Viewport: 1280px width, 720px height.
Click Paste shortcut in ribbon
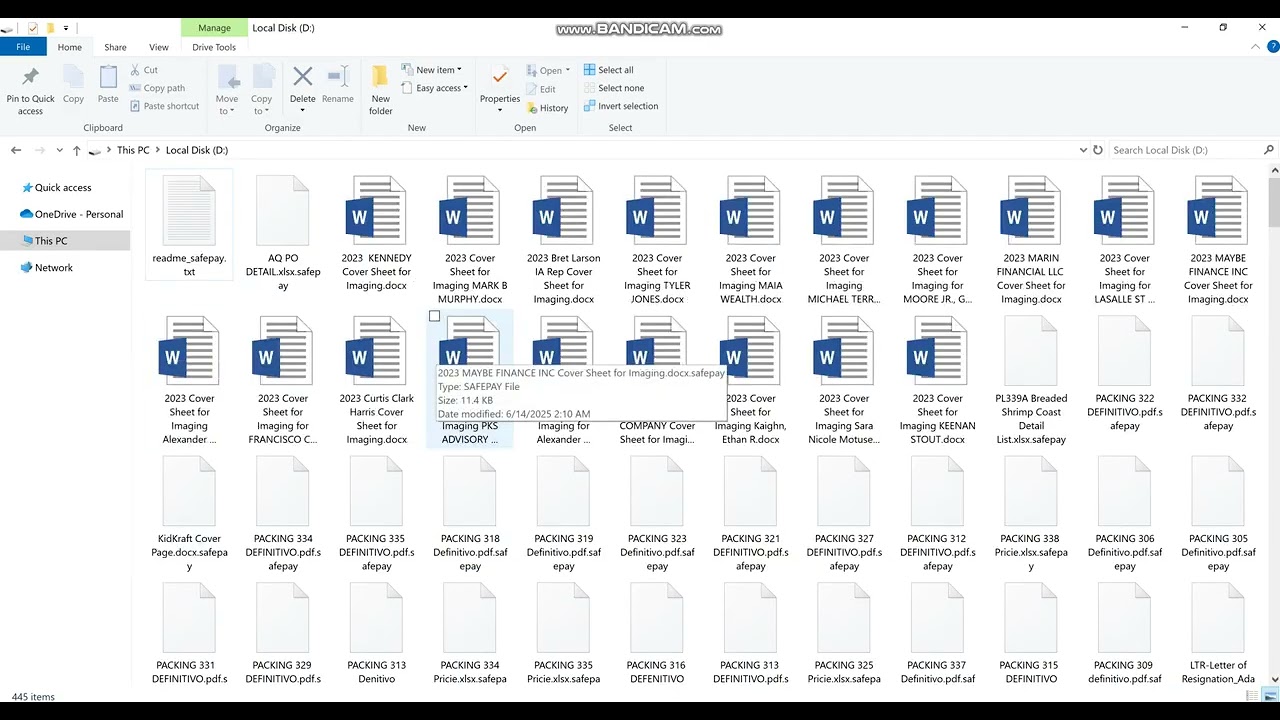coord(164,106)
